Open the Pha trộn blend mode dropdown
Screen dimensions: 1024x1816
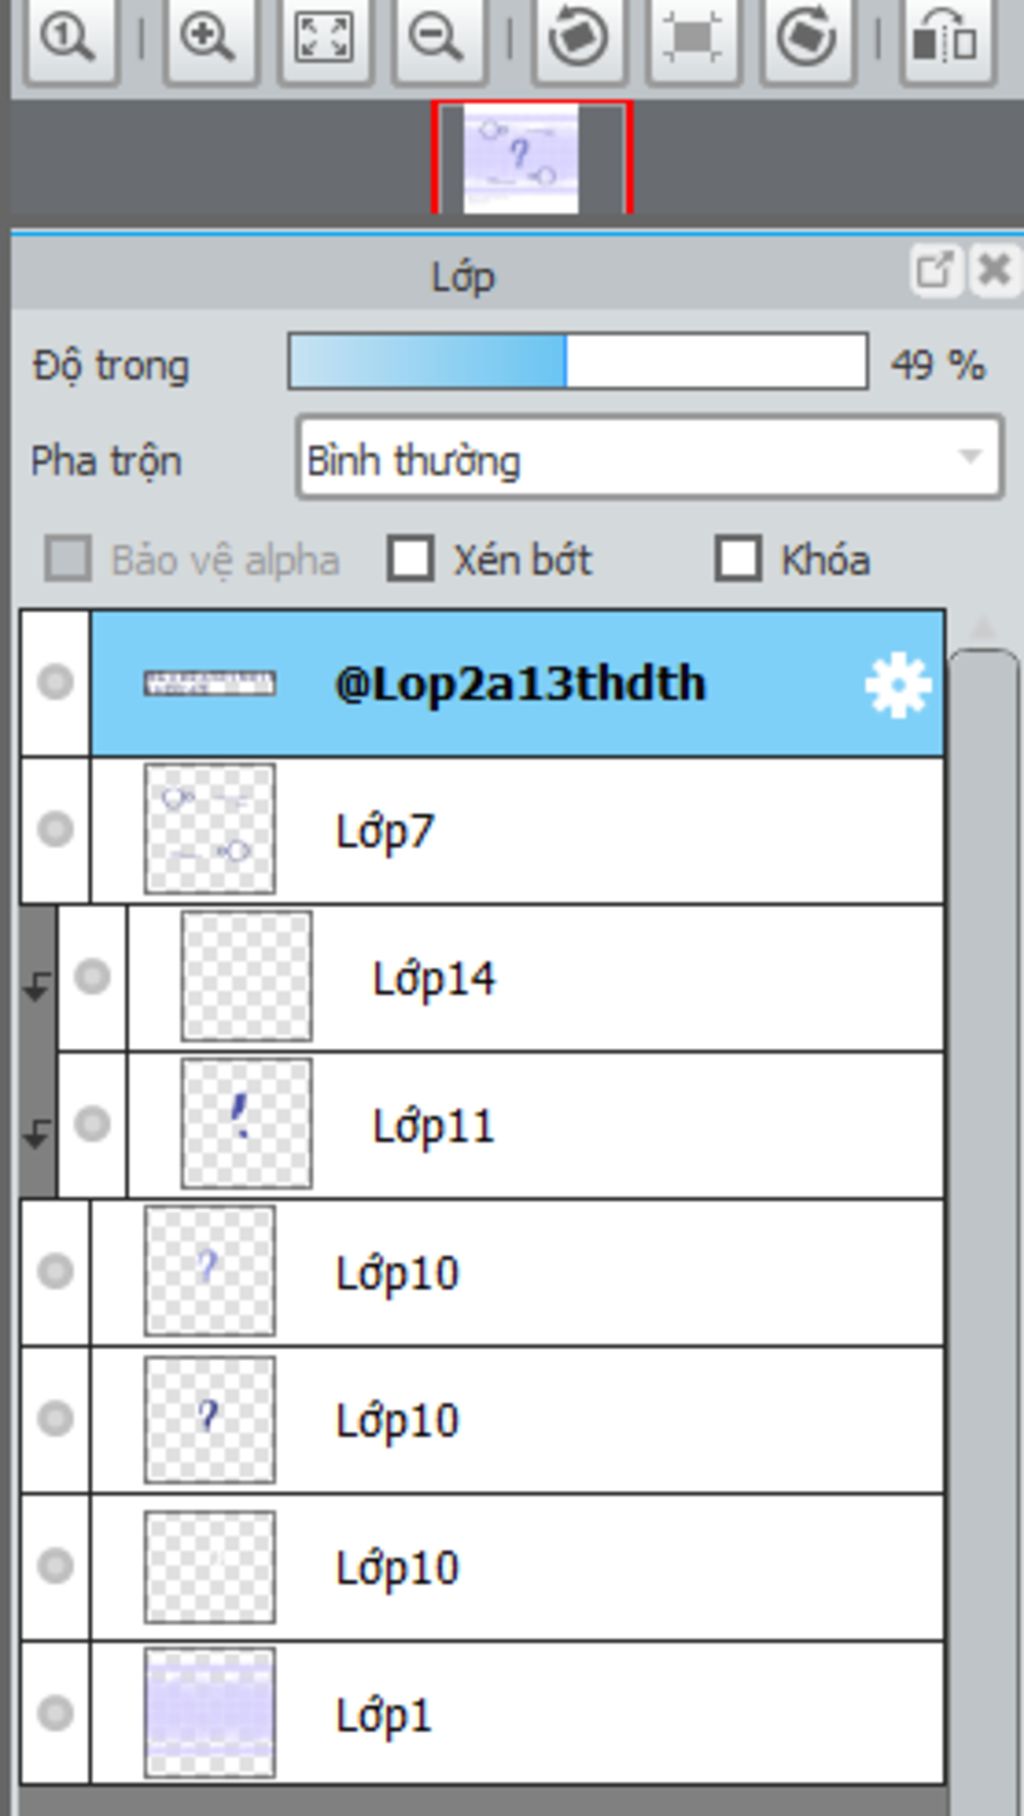(x=649, y=458)
